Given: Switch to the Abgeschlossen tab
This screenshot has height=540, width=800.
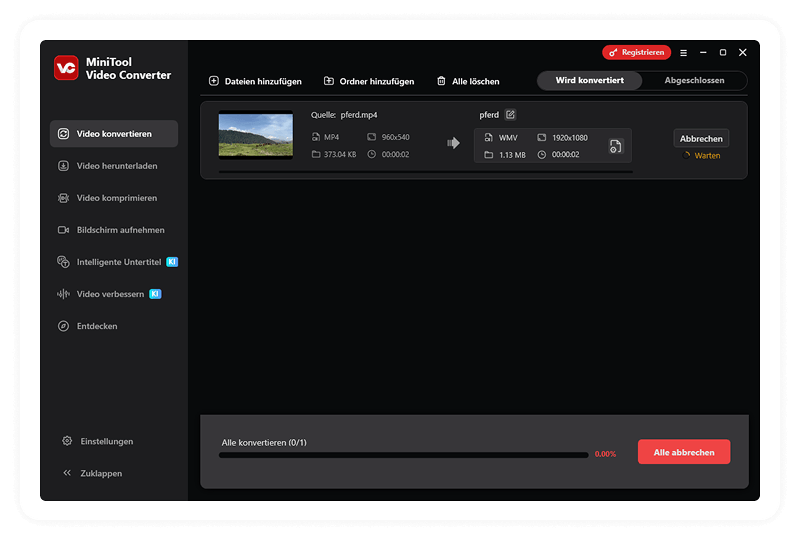Looking at the screenshot, I should pyautogui.click(x=694, y=81).
